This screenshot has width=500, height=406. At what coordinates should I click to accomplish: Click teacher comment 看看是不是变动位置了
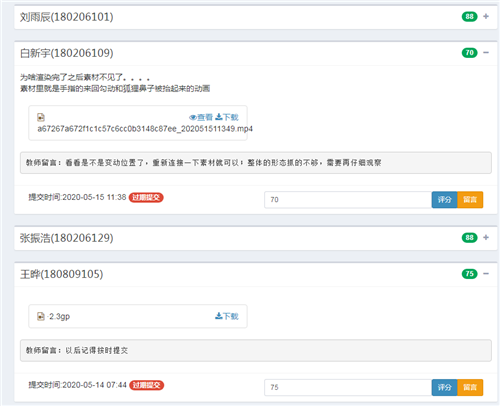click(x=204, y=163)
